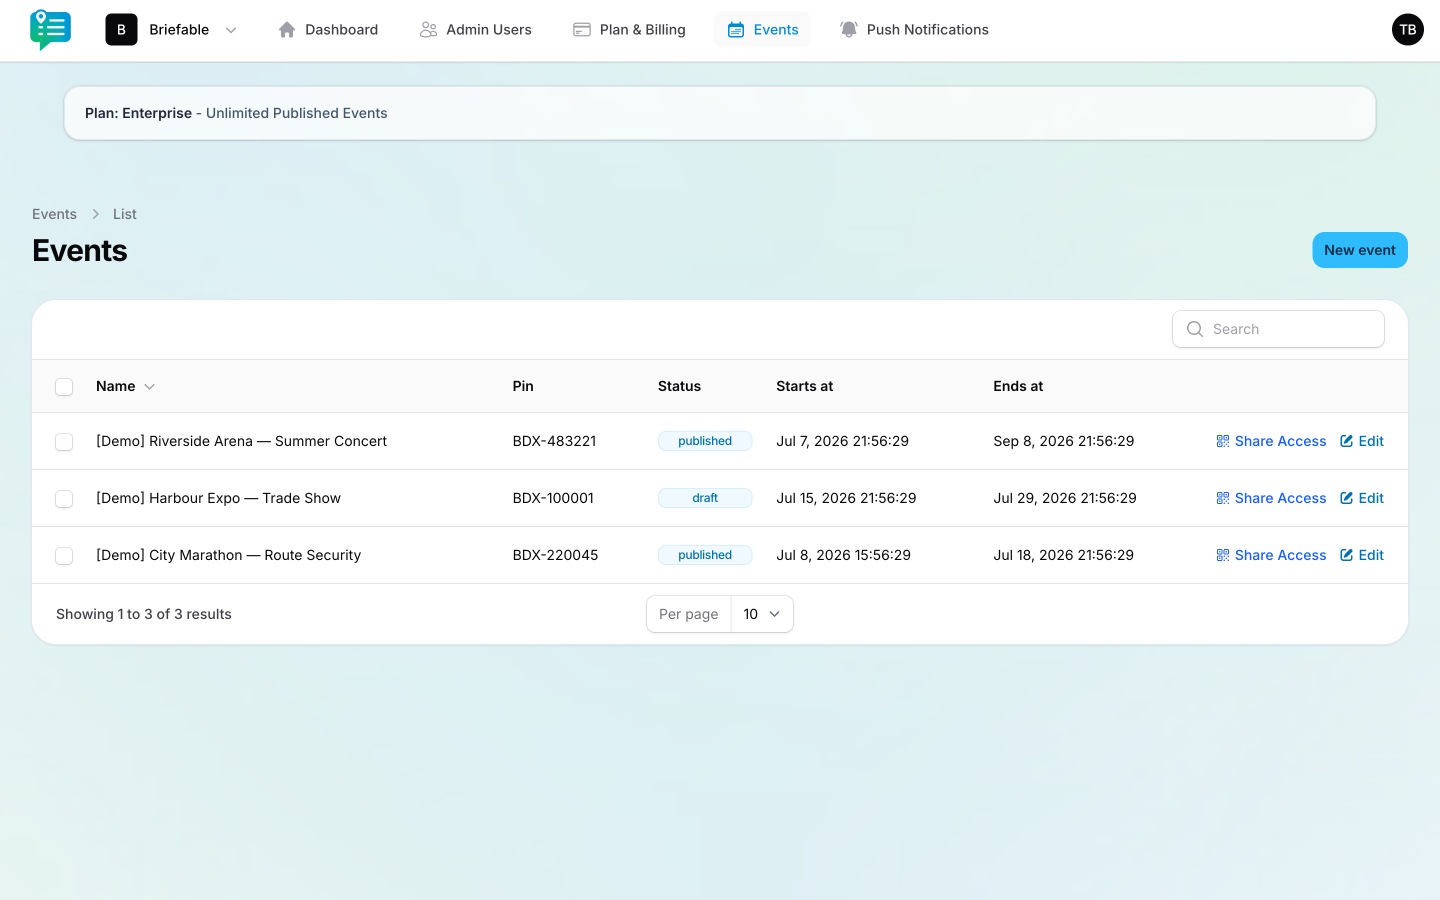This screenshot has width=1440, height=900.
Task: Click the Pin column header
Action: coord(523,386)
